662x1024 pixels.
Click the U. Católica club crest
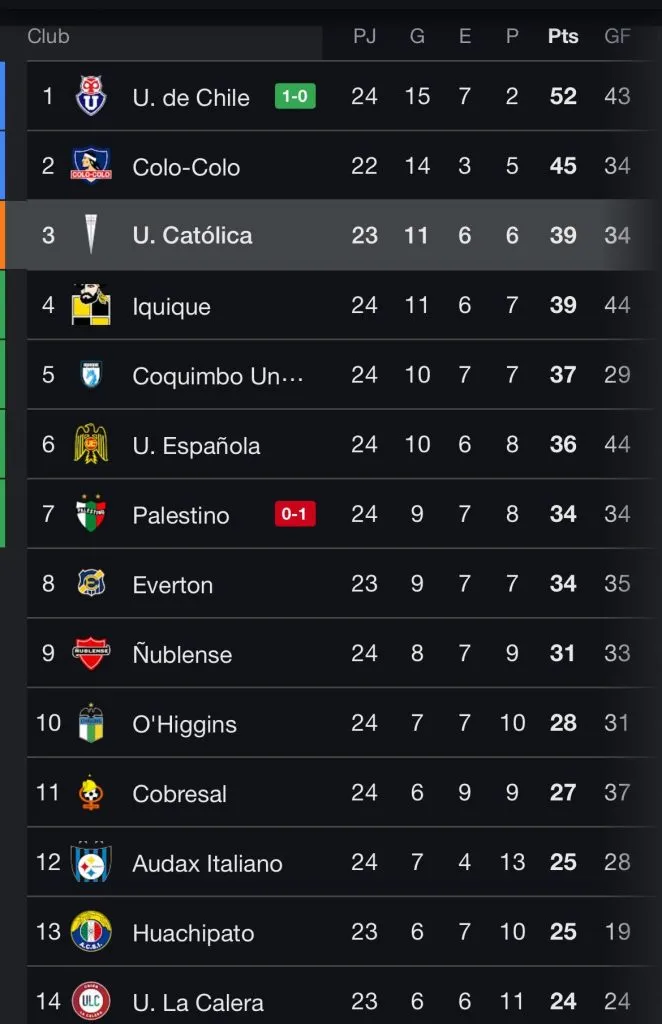91,236
